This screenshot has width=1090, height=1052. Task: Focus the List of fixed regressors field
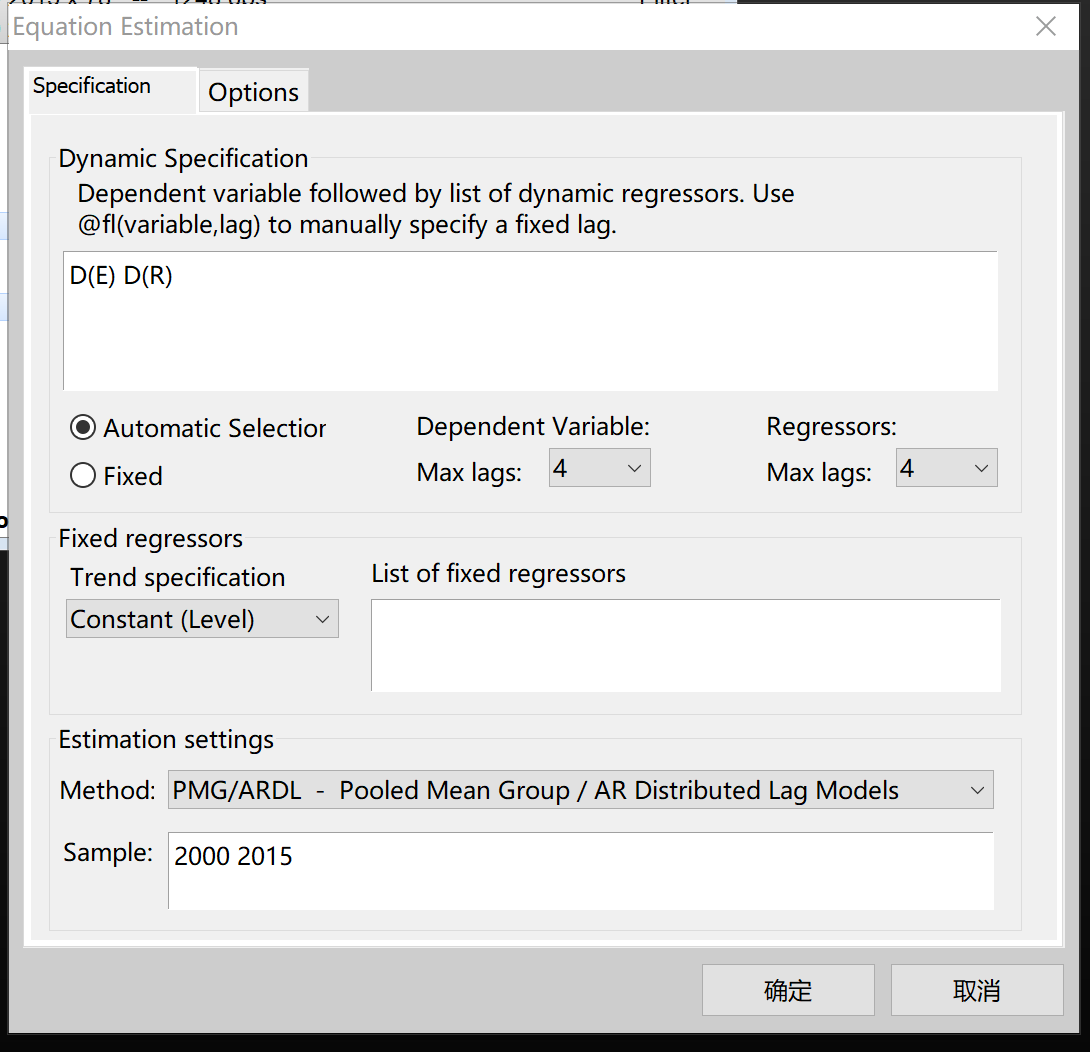coord(685,645)
